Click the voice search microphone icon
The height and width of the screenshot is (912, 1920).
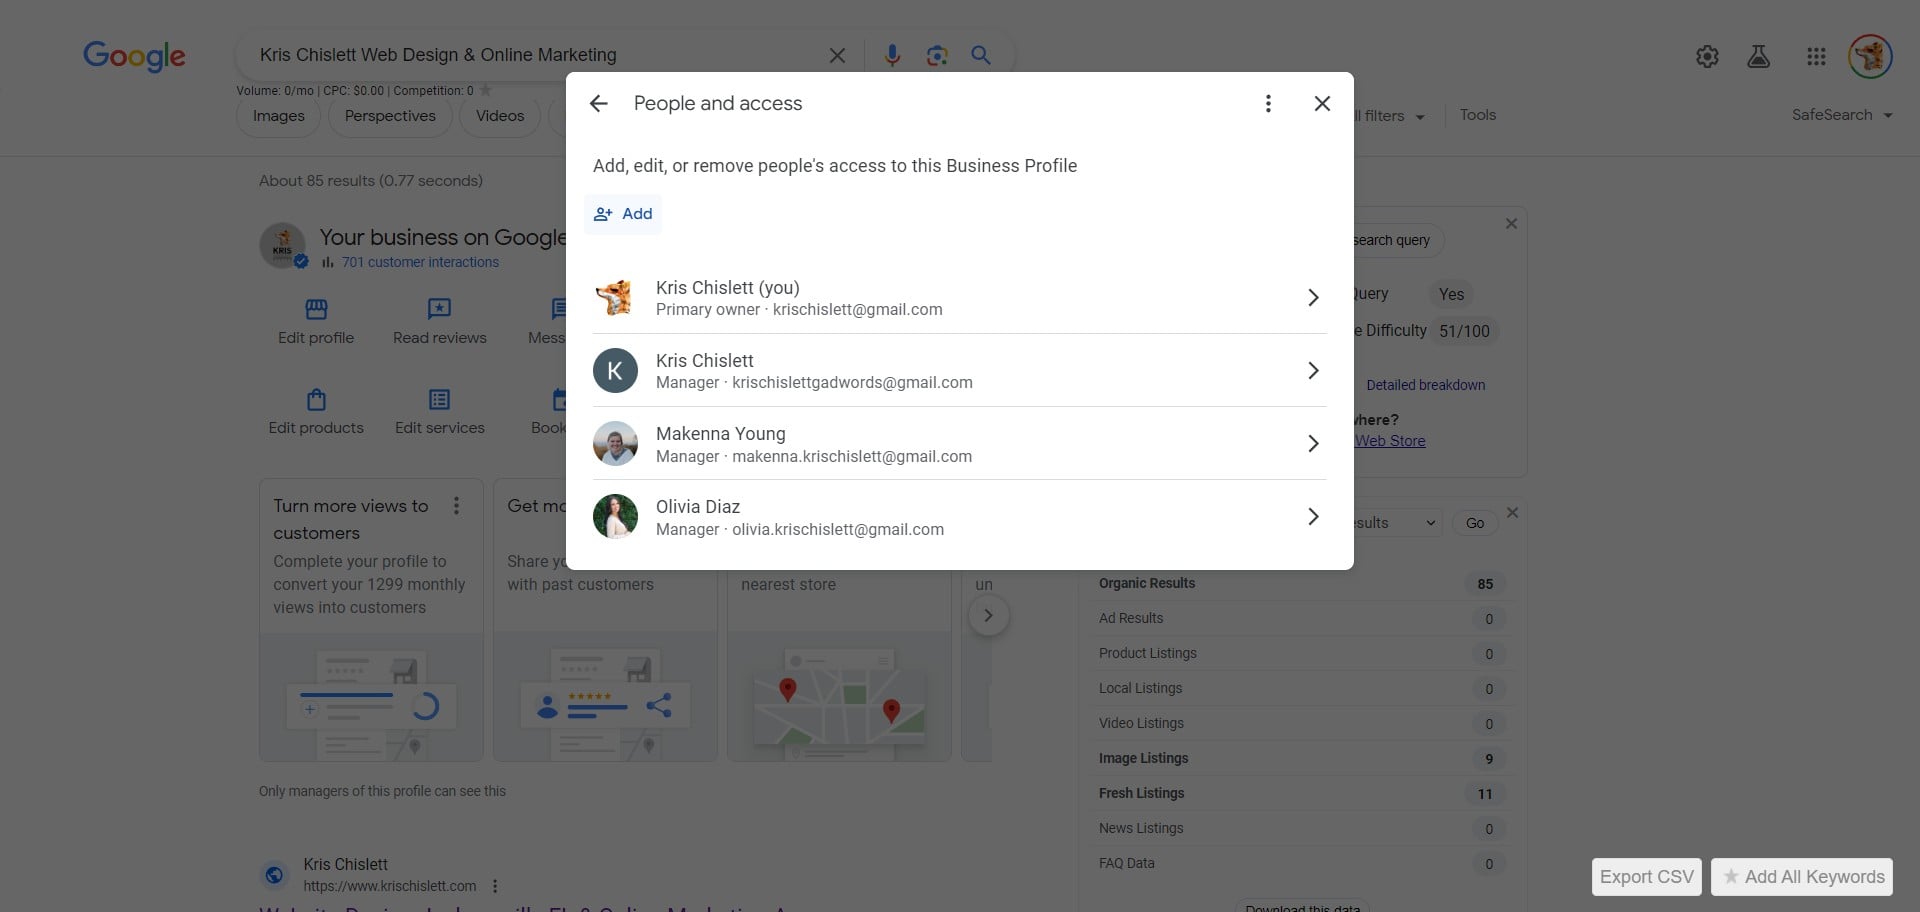[x=892, y=56]
